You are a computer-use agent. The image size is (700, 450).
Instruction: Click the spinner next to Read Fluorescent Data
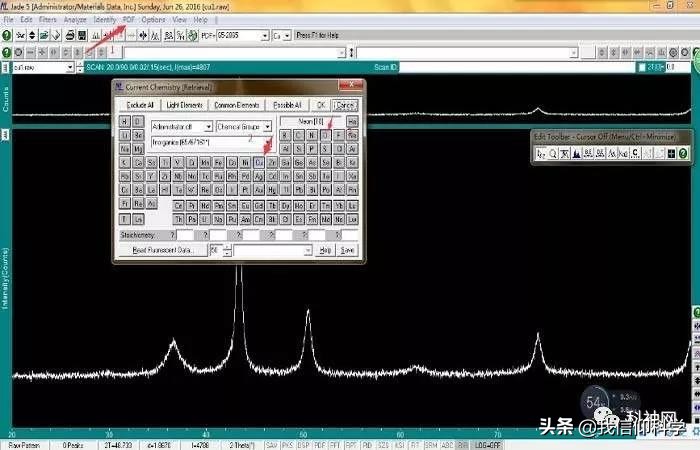[227, 250]
